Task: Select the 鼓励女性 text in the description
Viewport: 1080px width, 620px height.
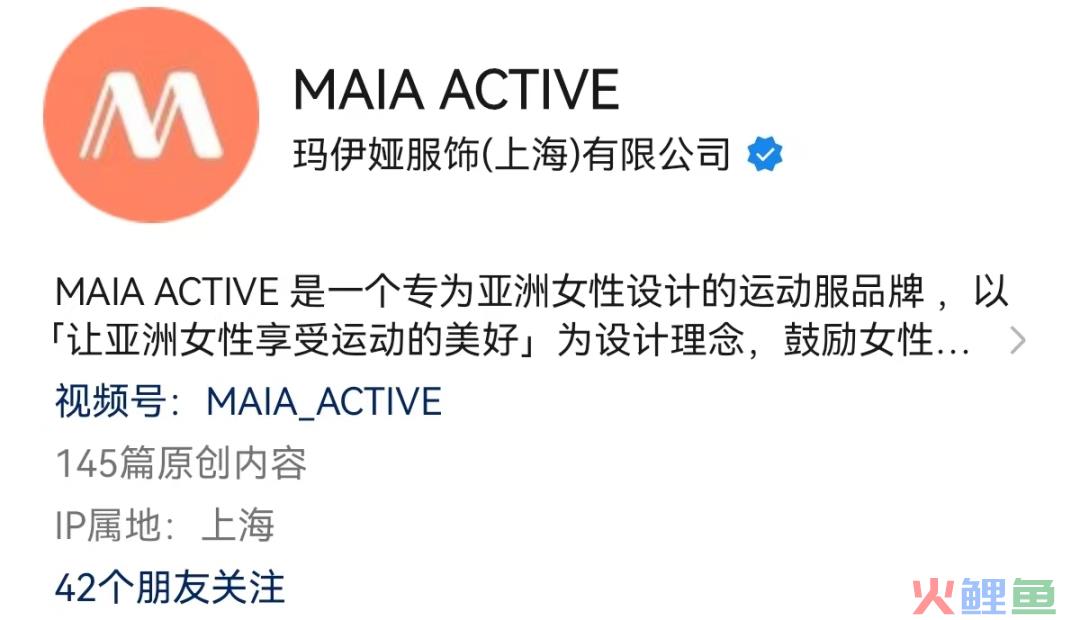Action: [x=858, y=340]
